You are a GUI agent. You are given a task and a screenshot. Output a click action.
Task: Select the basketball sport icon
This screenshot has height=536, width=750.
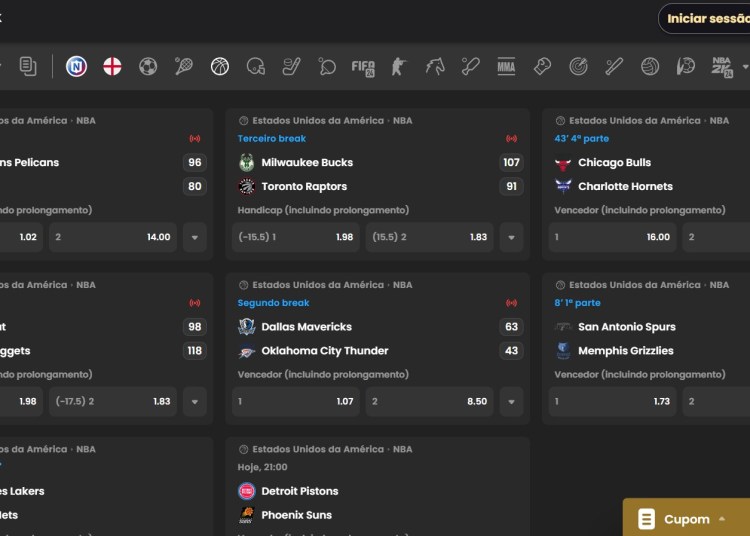point(220,67)
